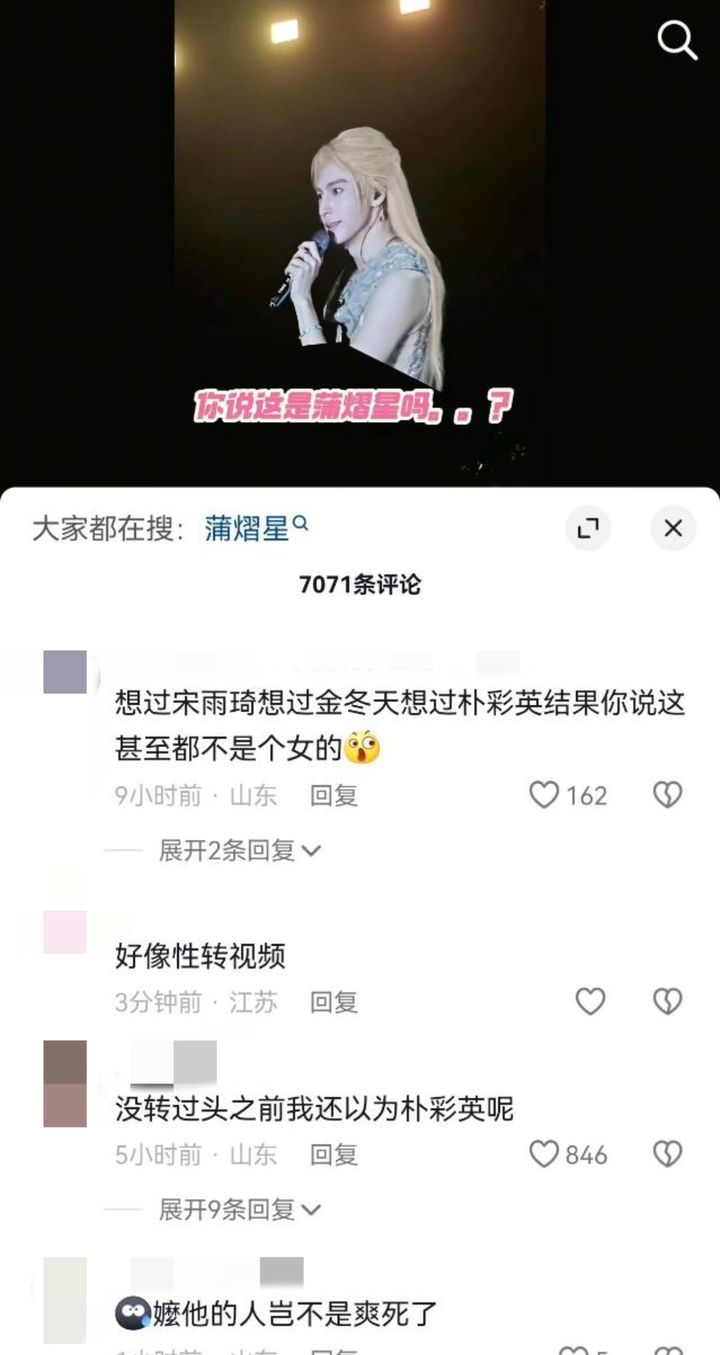
Task: Reply to the 5小时前 山东 comment
Action: coord(334,1156)
